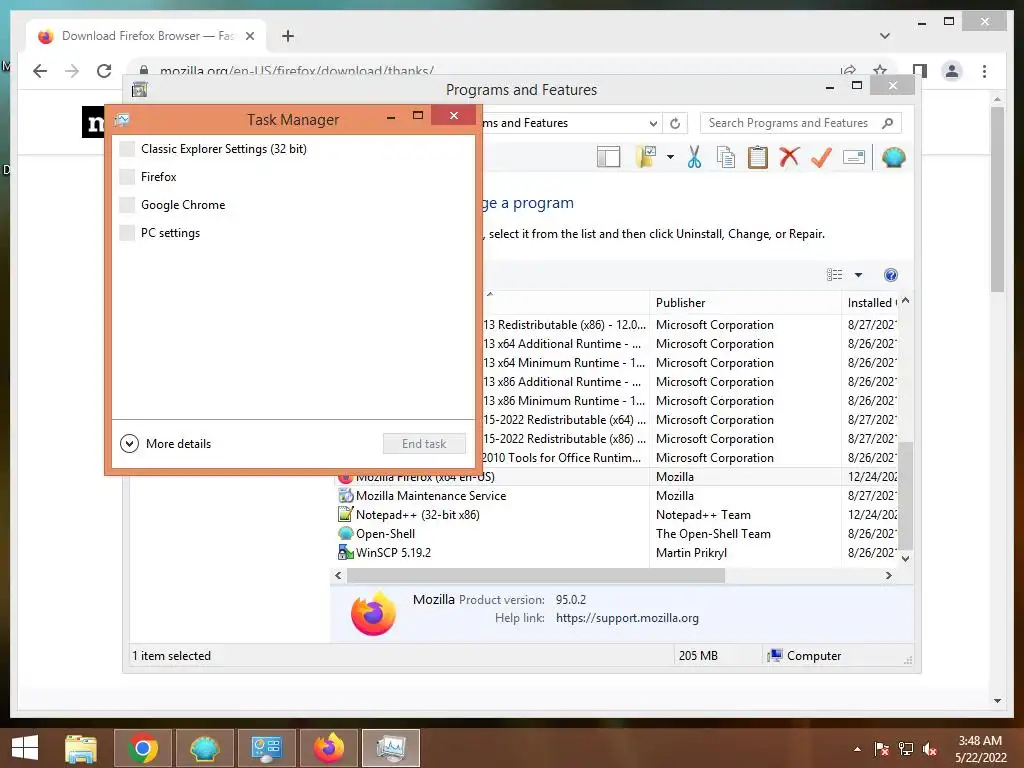Click Task Manager taskbar icon

(391, 748)
